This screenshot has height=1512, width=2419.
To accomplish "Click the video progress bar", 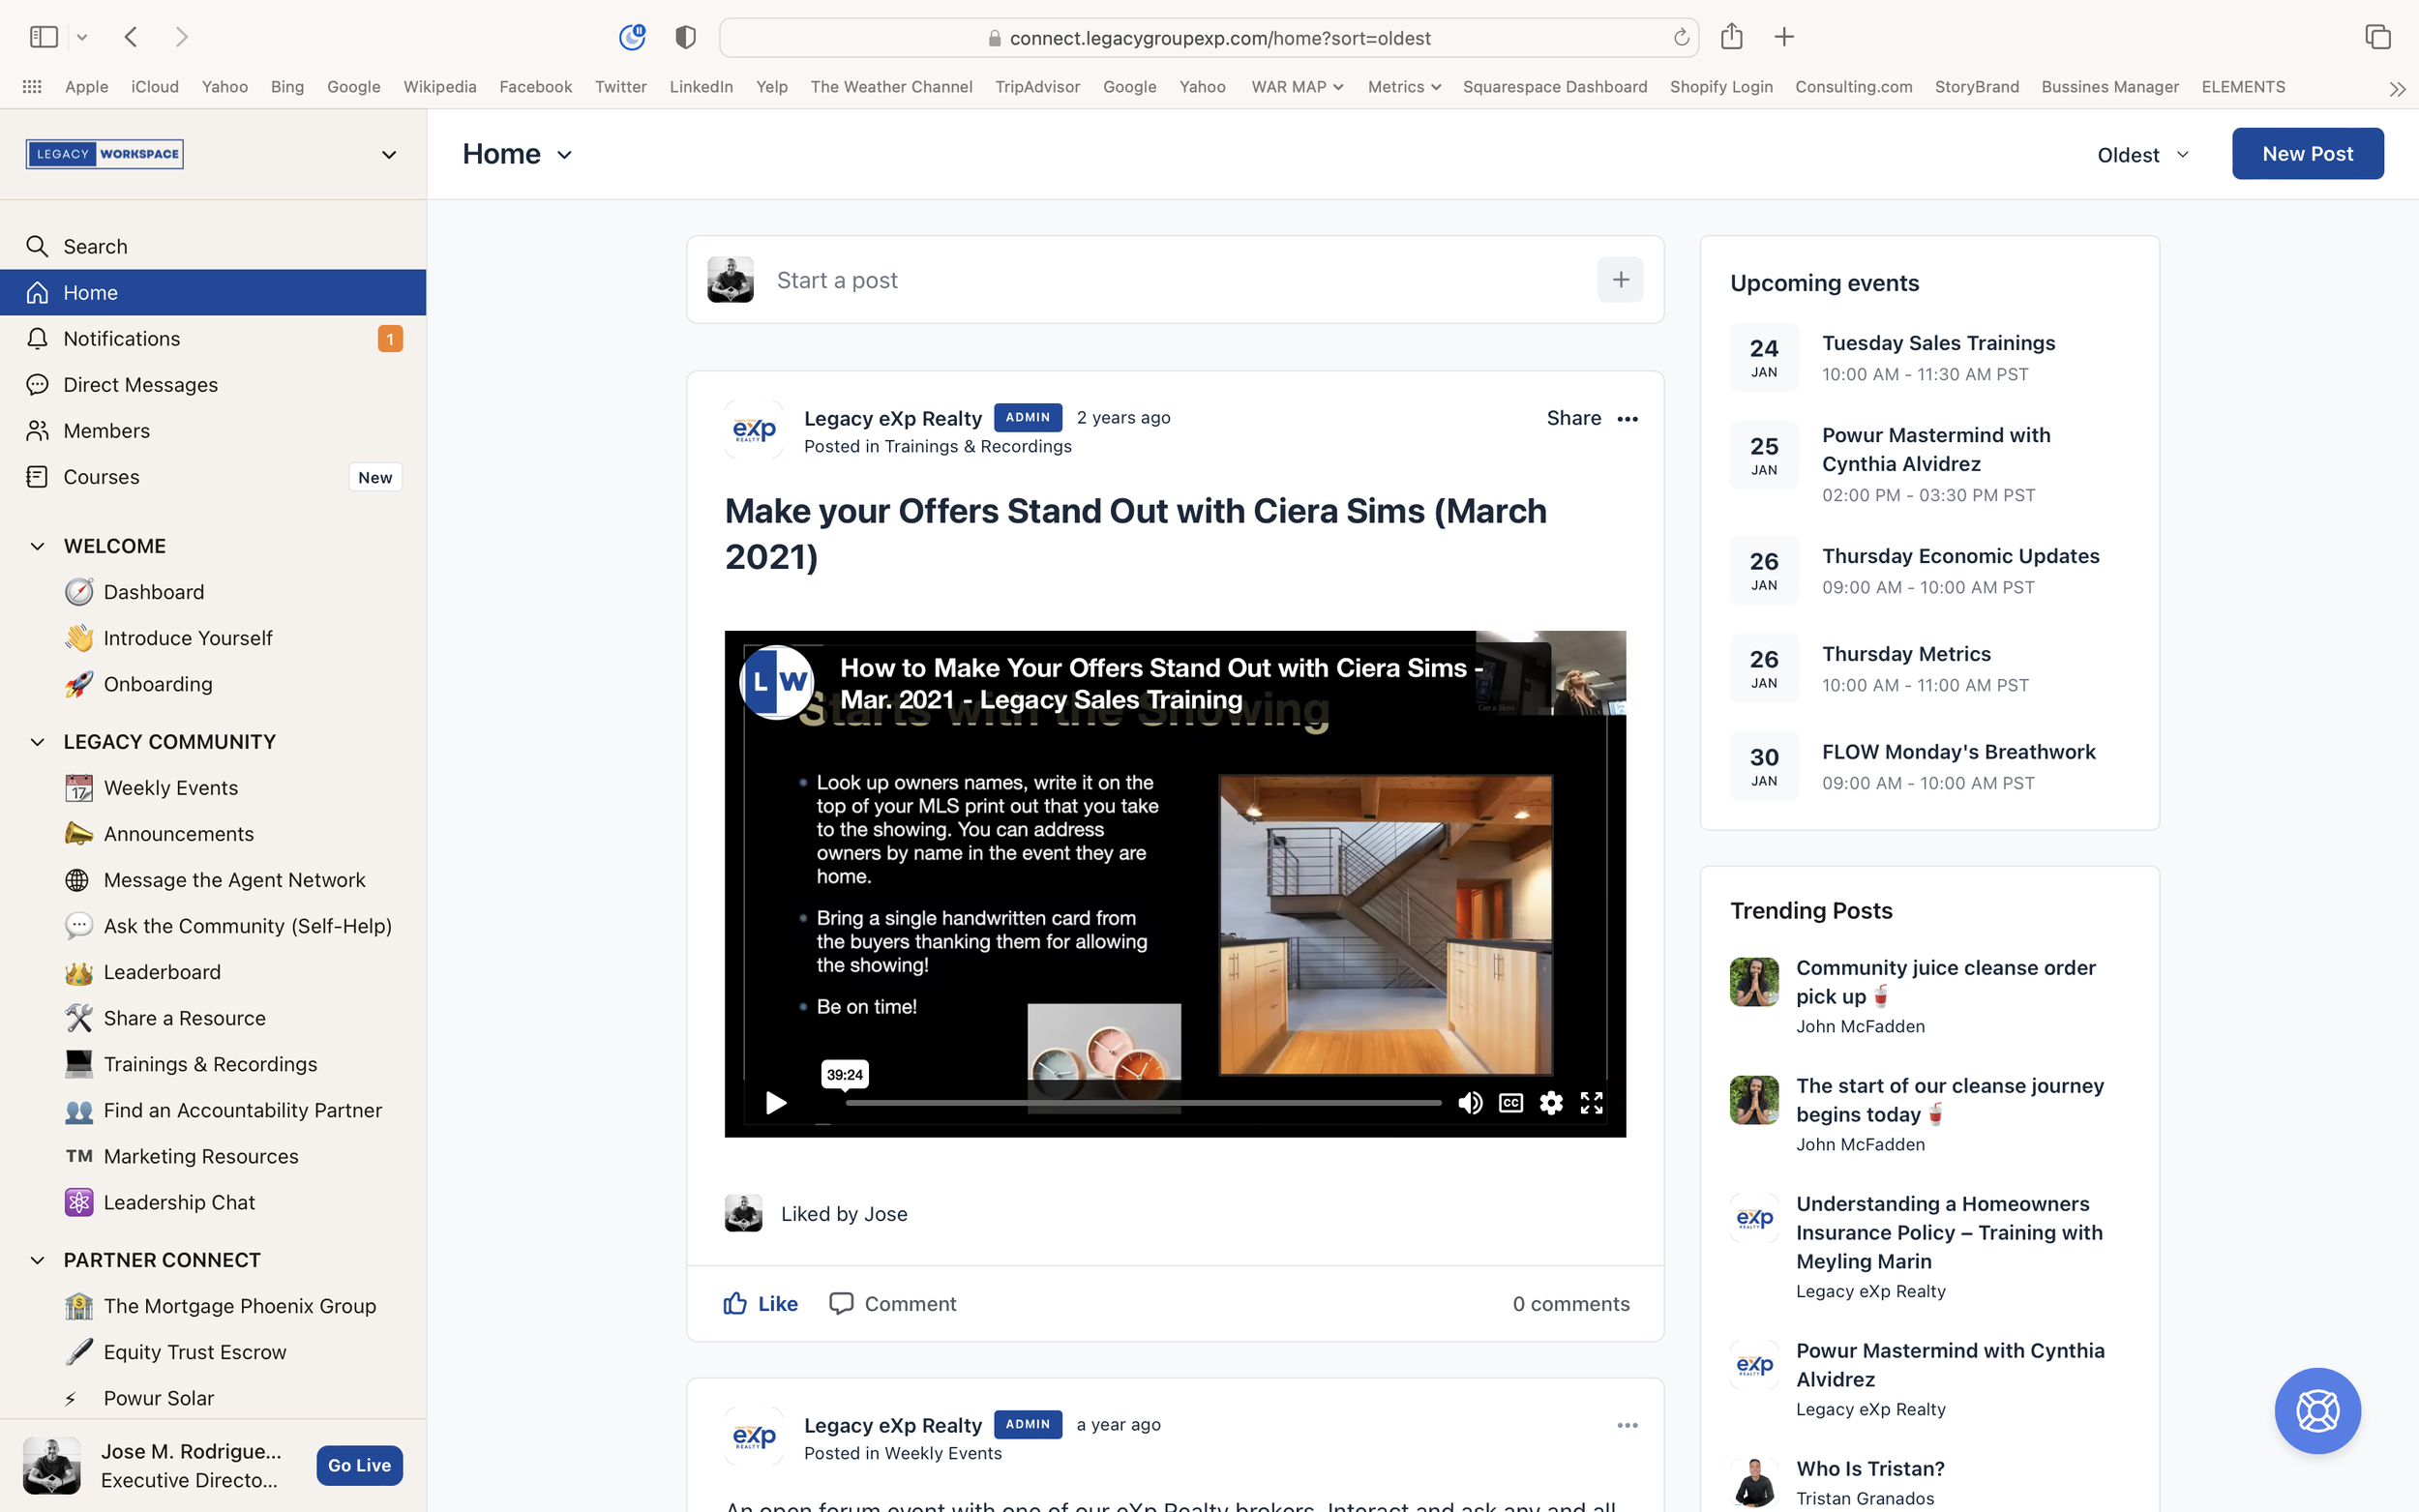I will pos(1143,1102).
